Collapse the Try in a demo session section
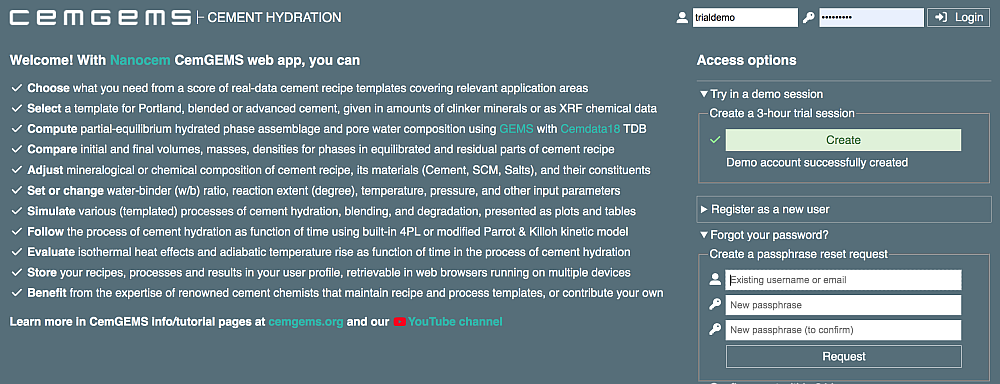The height and width of the screenshot is (384, 1000). [761, 94]
